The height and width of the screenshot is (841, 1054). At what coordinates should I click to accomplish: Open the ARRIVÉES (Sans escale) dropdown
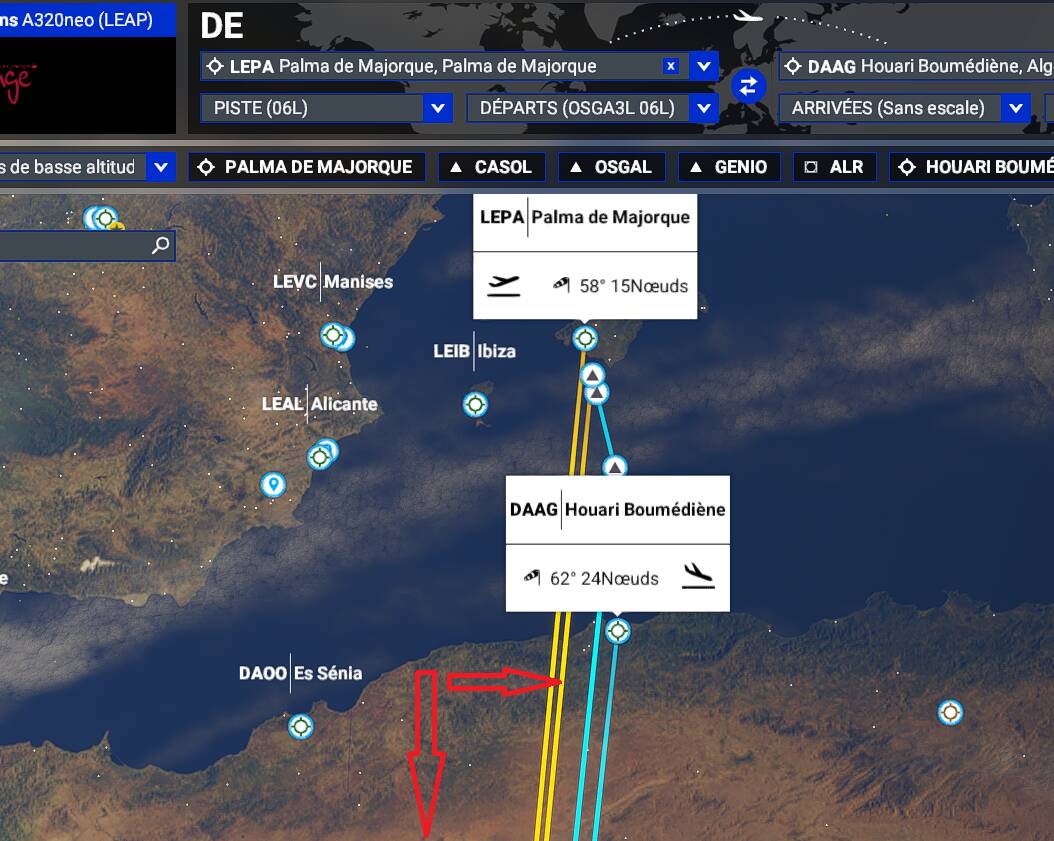pos(1016,108)
